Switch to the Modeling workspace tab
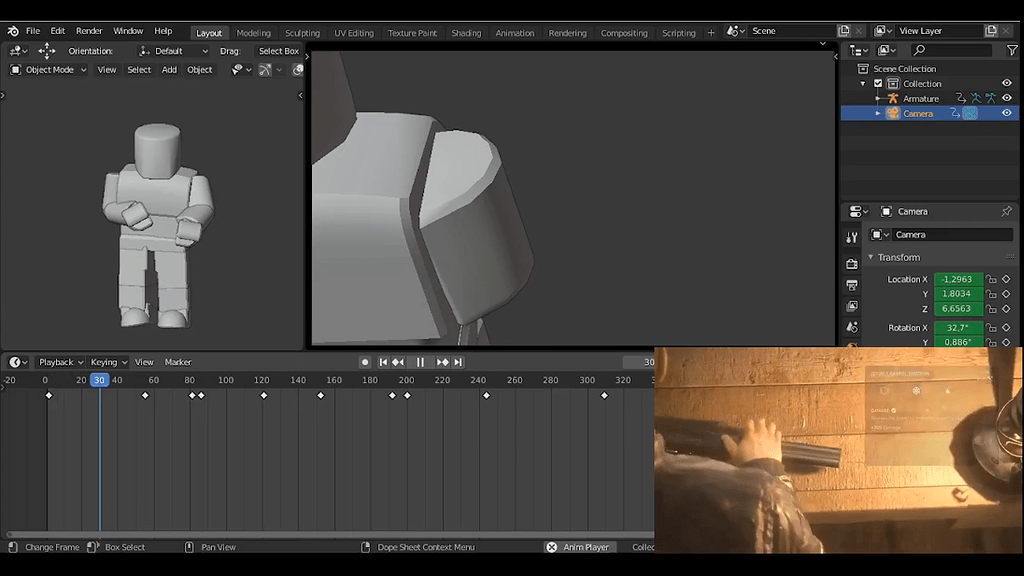The image size is (1024, 576). click(x=253, y=33)
